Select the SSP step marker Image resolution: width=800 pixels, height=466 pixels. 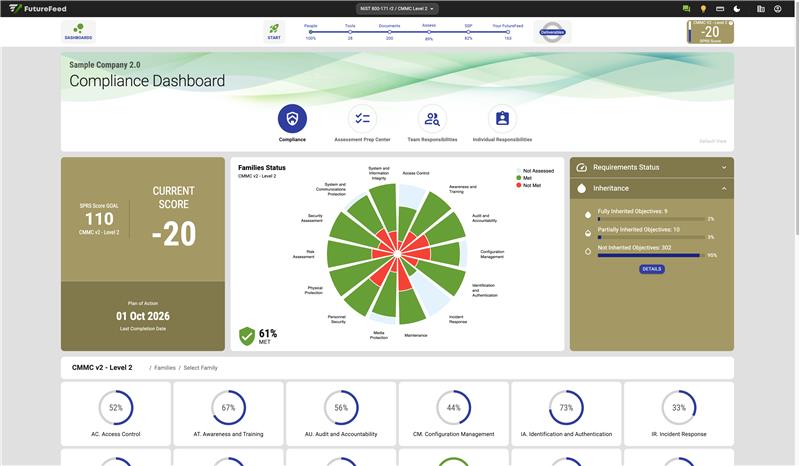(x=468, y=32)
